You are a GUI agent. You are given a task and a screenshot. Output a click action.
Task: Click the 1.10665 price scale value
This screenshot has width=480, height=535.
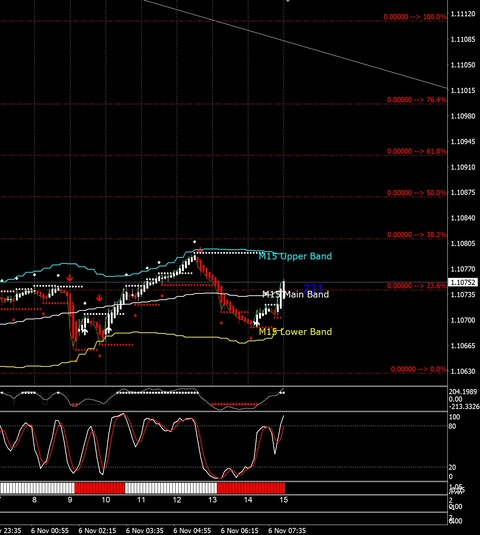coord(463,346)
